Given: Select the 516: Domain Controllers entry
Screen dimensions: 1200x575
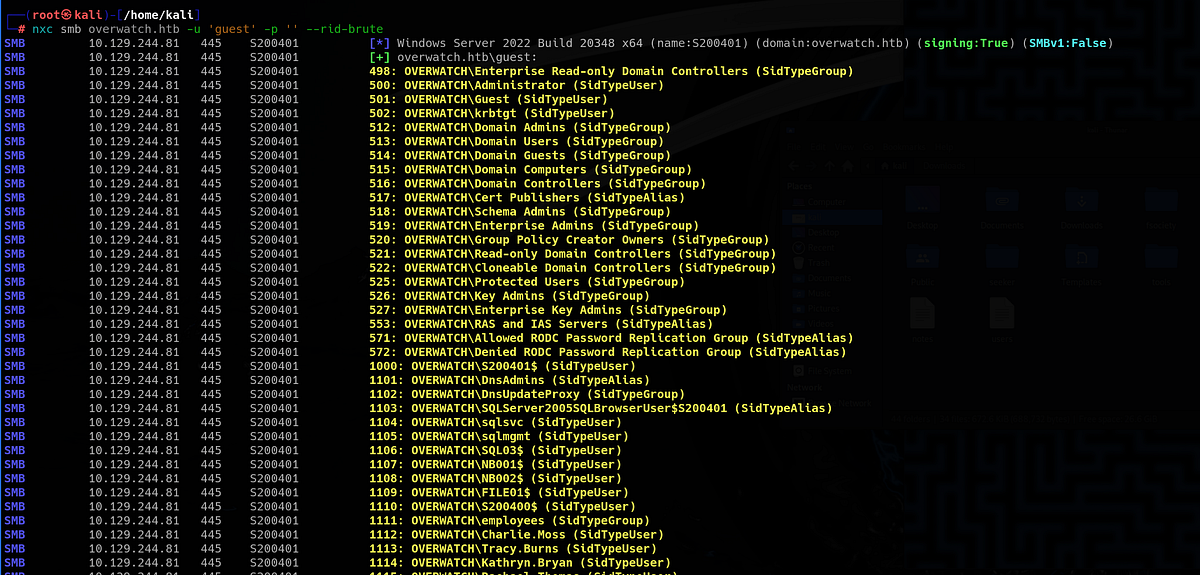Looking at the screenshot, I should point(537,184).
